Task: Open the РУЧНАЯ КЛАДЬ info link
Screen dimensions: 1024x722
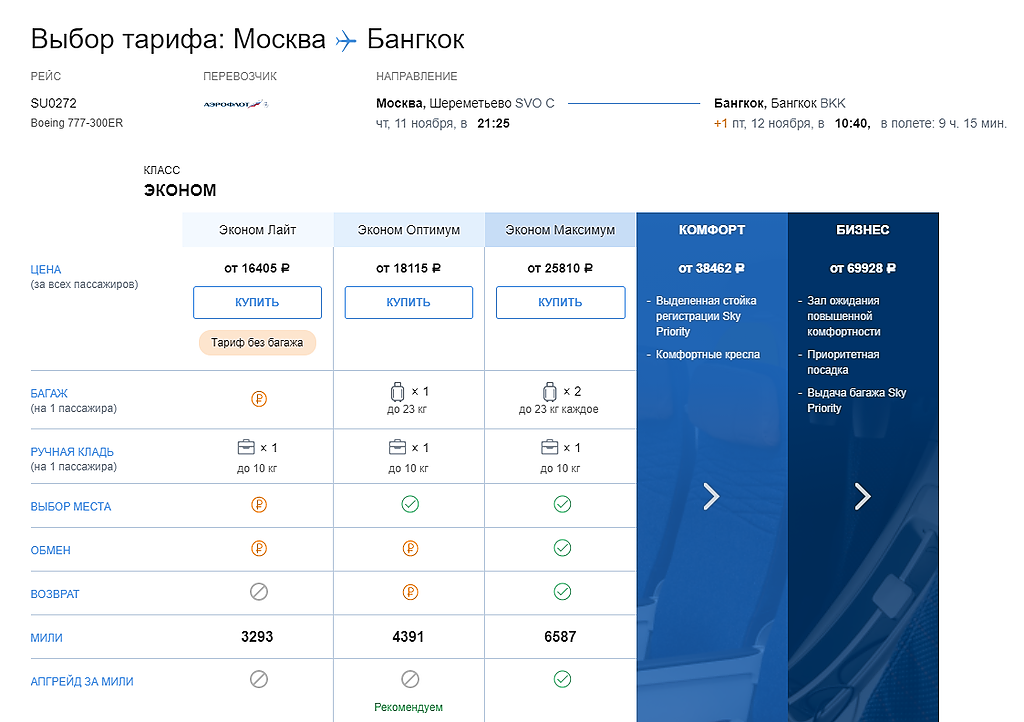Action: point(72,452)
